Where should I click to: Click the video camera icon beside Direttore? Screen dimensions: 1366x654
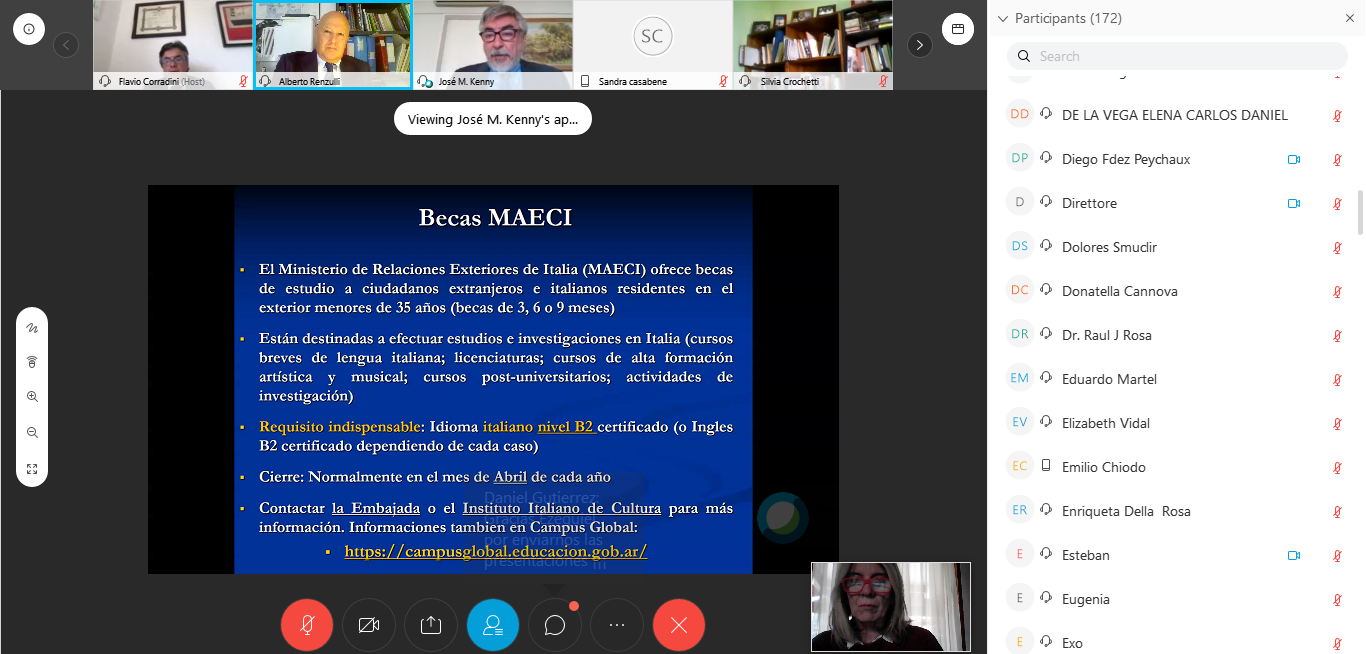[x=1294, y=203]
